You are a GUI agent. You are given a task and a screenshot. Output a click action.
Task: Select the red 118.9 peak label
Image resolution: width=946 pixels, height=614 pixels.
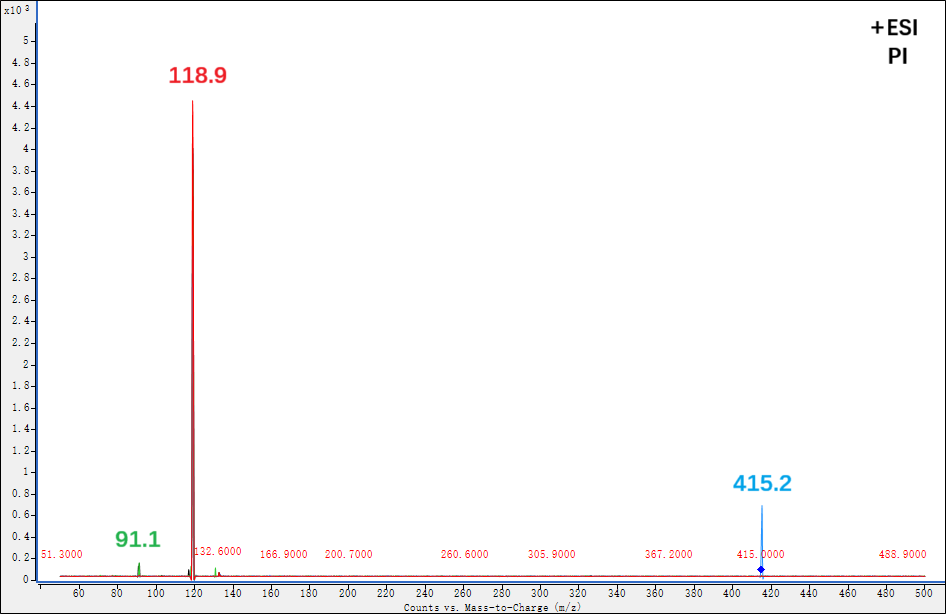point(197,75)
